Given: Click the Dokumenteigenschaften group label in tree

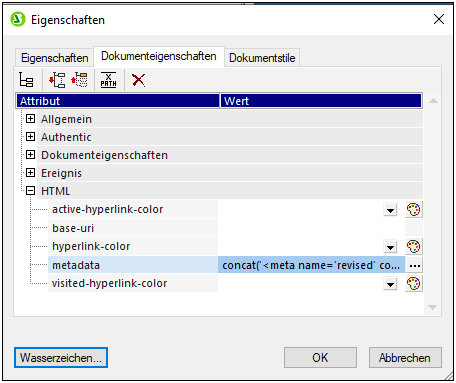Looking at the screenshot, I should point(104,155).
